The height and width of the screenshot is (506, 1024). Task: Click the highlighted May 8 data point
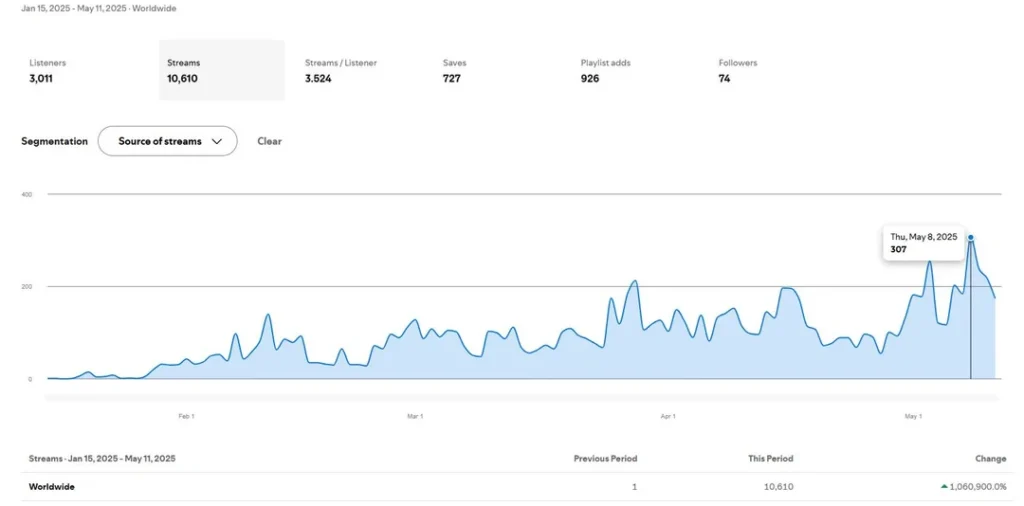point(970,237)
